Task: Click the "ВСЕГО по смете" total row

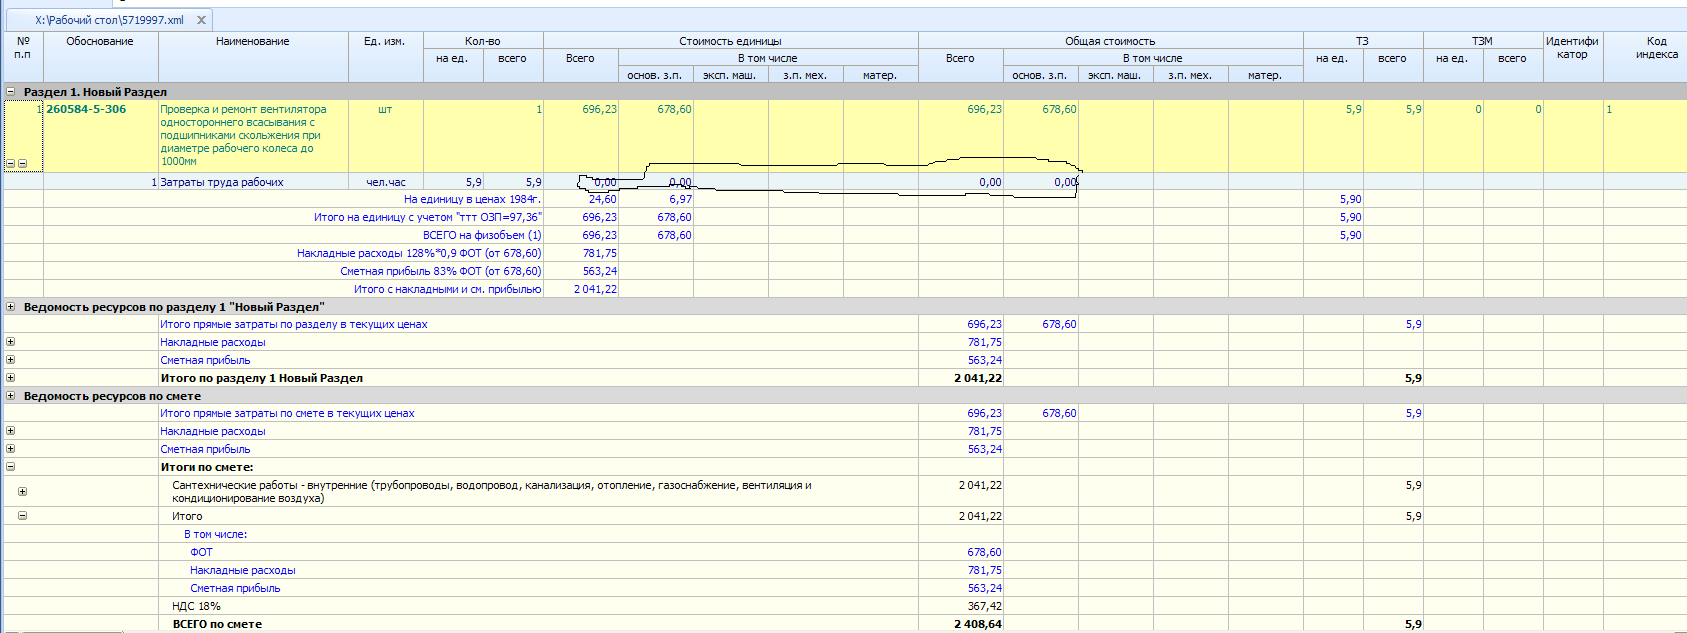Action: pyautogui.click(x=217, y=624)
